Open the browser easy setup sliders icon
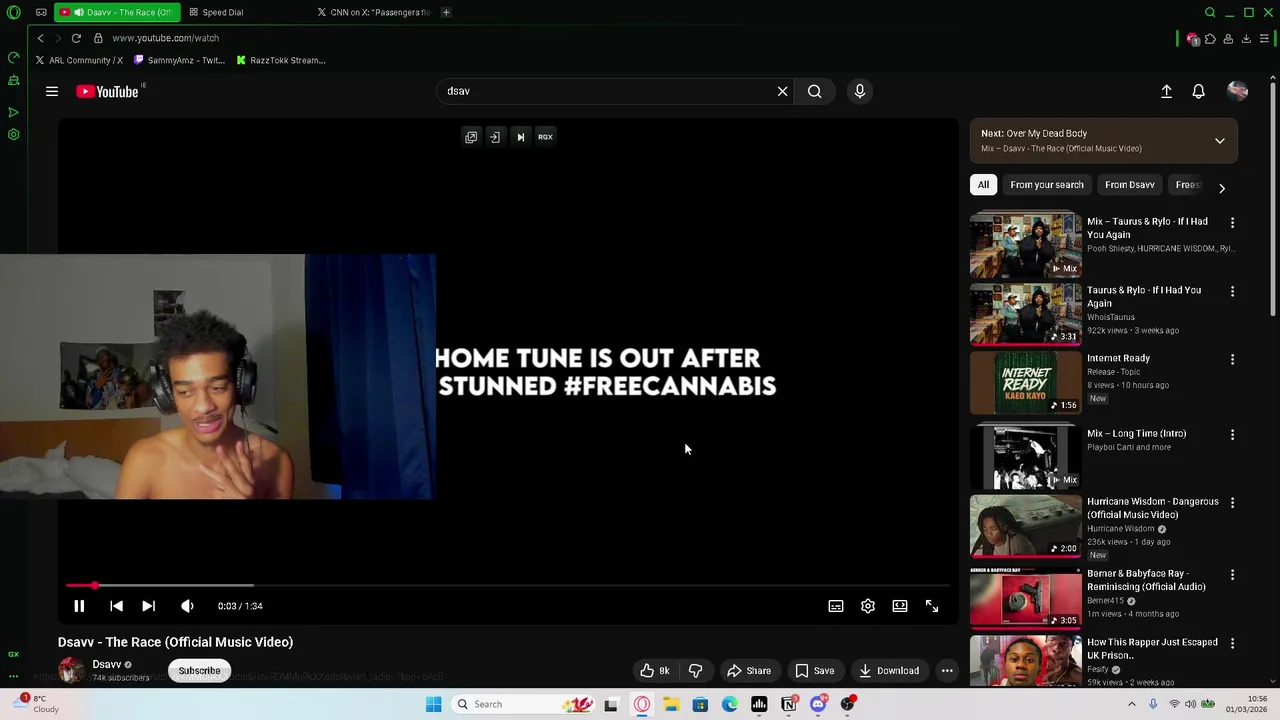This screenshot has height=720, width=1280. (x=1264, y=38)
